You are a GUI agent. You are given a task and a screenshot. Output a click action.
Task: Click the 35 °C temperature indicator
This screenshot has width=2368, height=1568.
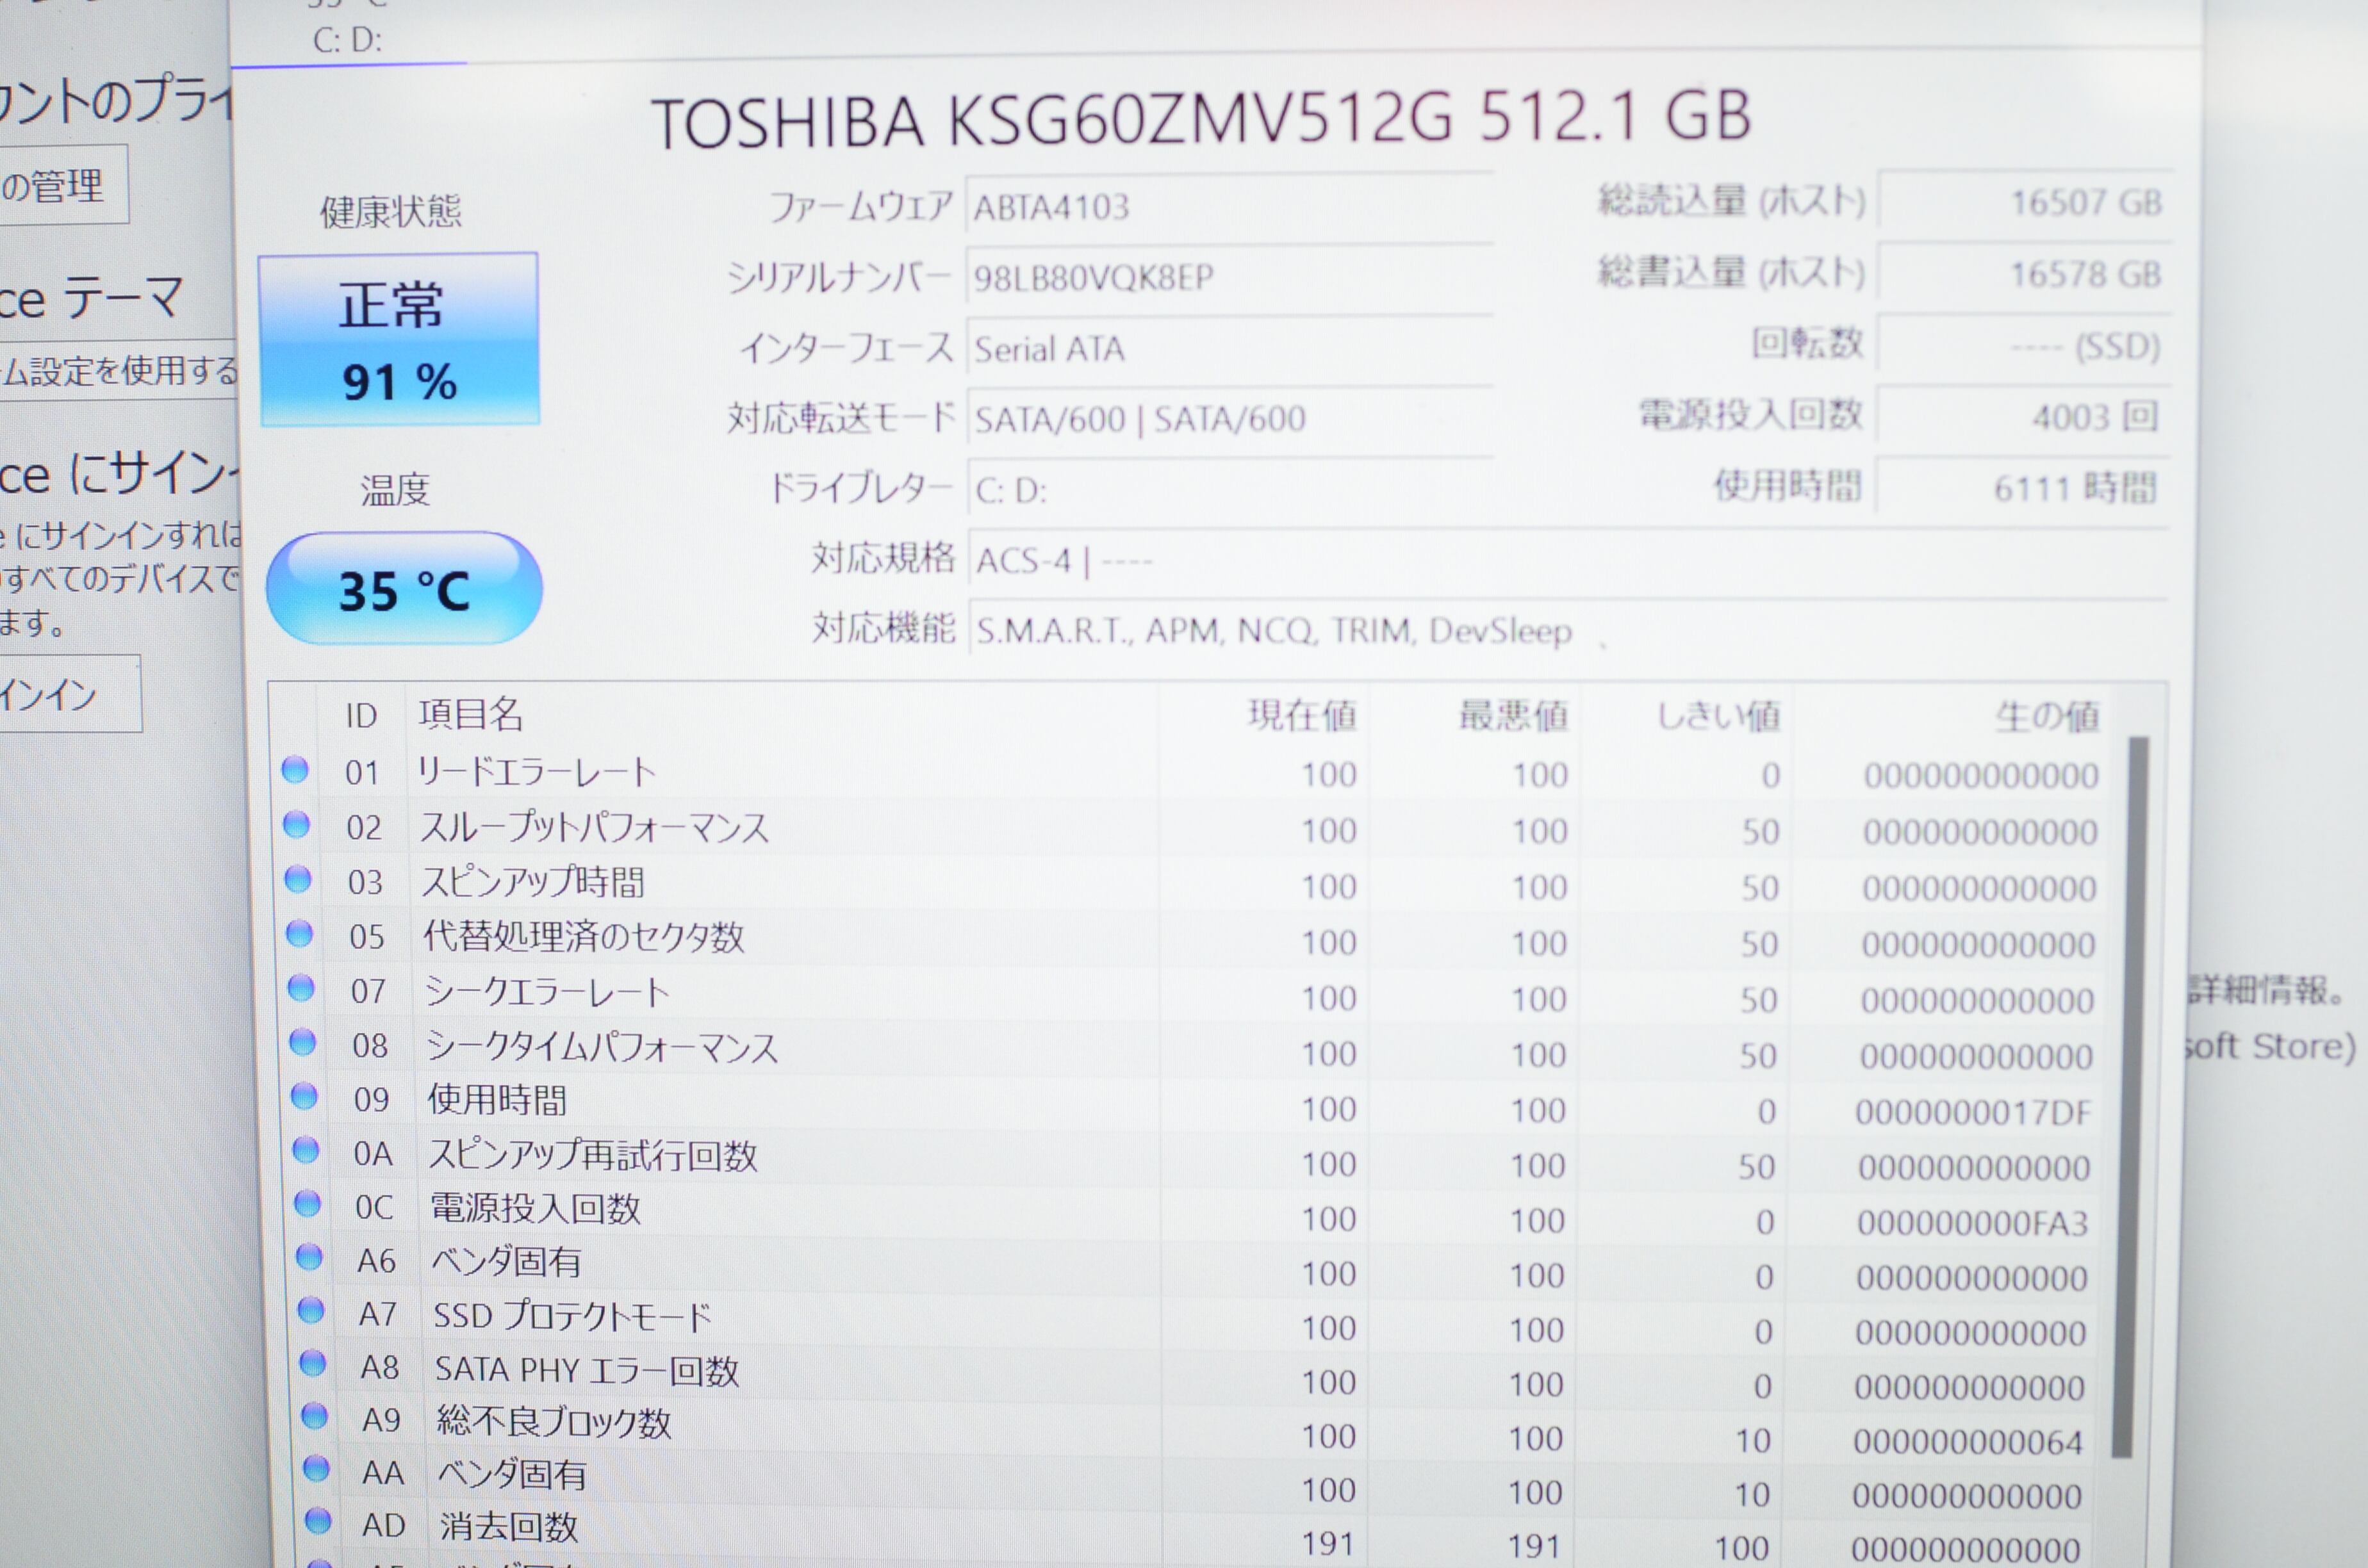[404, 589]
